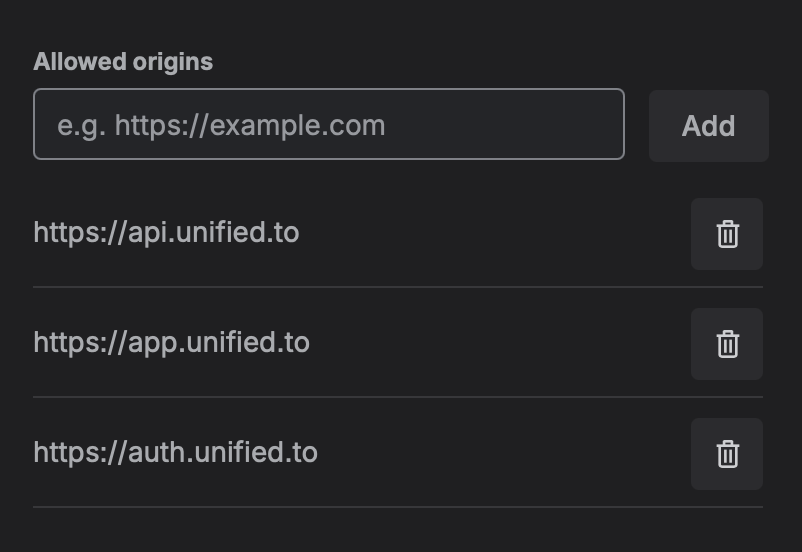
Task: Select the https://api.unified.to row text
Action: (166, 233)
